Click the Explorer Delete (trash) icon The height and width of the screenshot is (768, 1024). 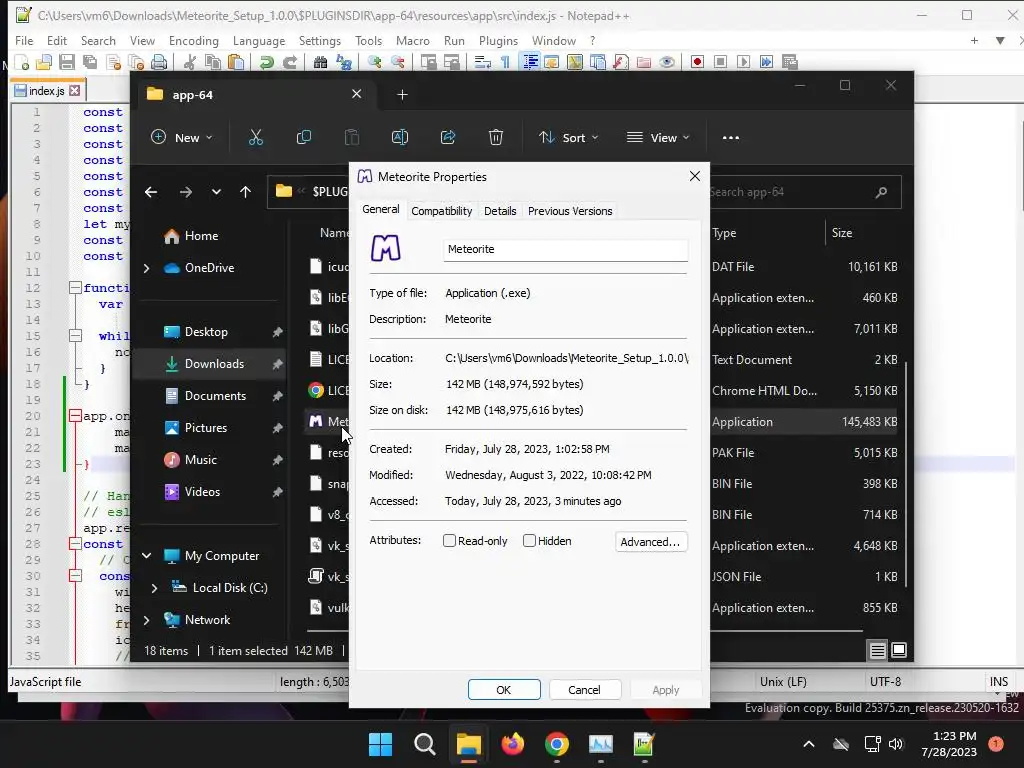click(496, 138)
